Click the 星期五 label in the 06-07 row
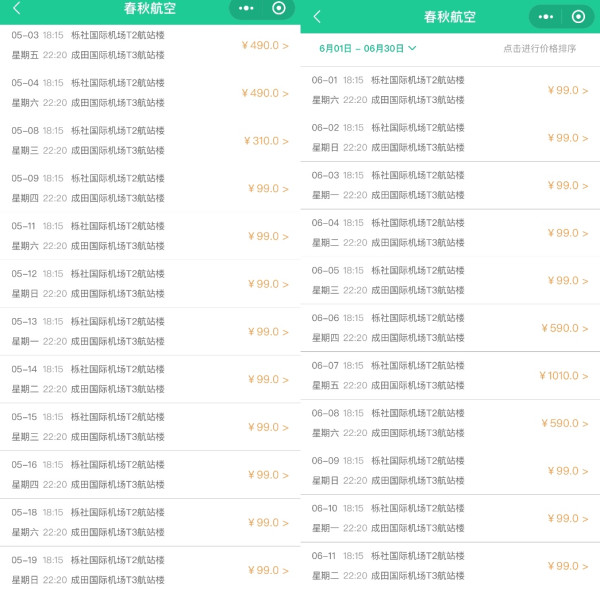The height and width of the screenshot is (589, 600). coord(325,385)
